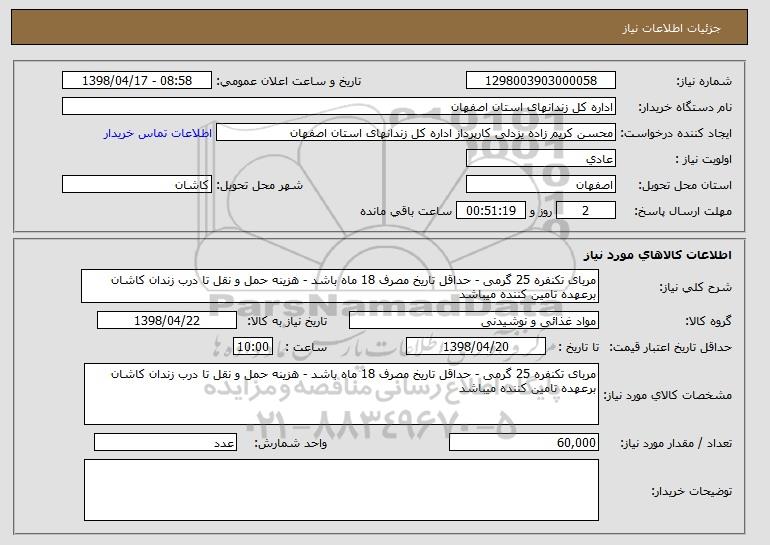Select the remaining time field 00:51:19
The height and width of the screenshot is (545, 770).
pos(491,211)
